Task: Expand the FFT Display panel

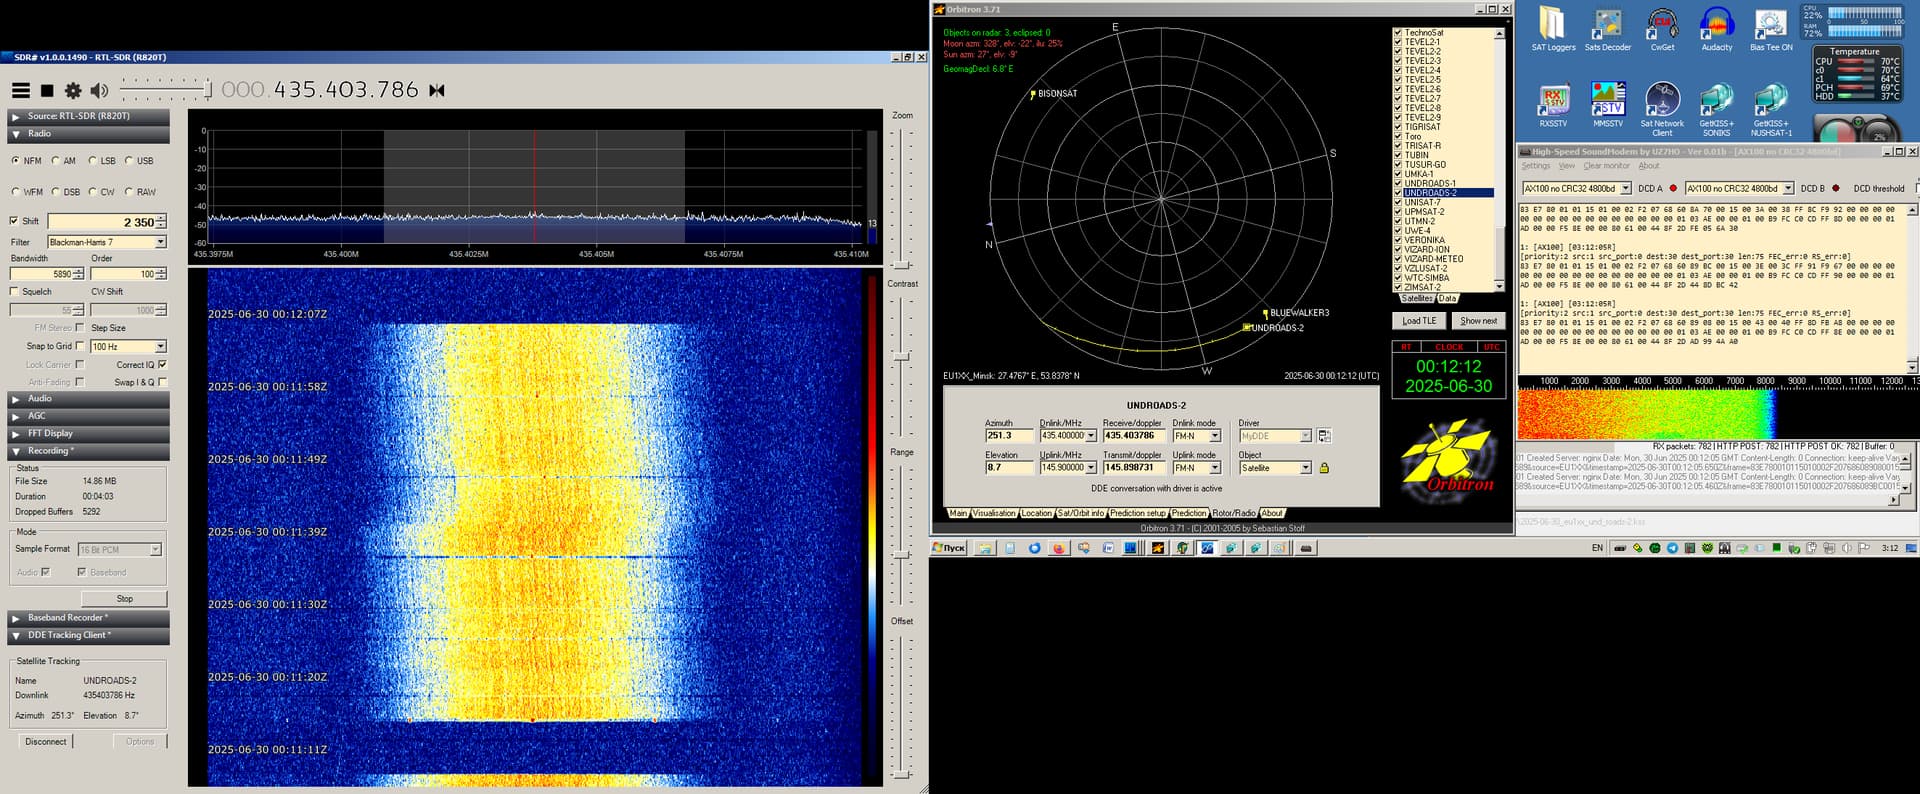Action: point(88,434)
